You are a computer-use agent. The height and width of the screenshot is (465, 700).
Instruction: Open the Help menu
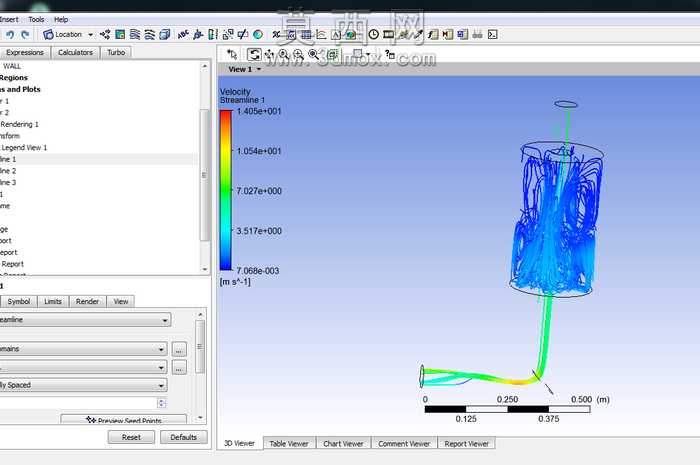point(61,19)
